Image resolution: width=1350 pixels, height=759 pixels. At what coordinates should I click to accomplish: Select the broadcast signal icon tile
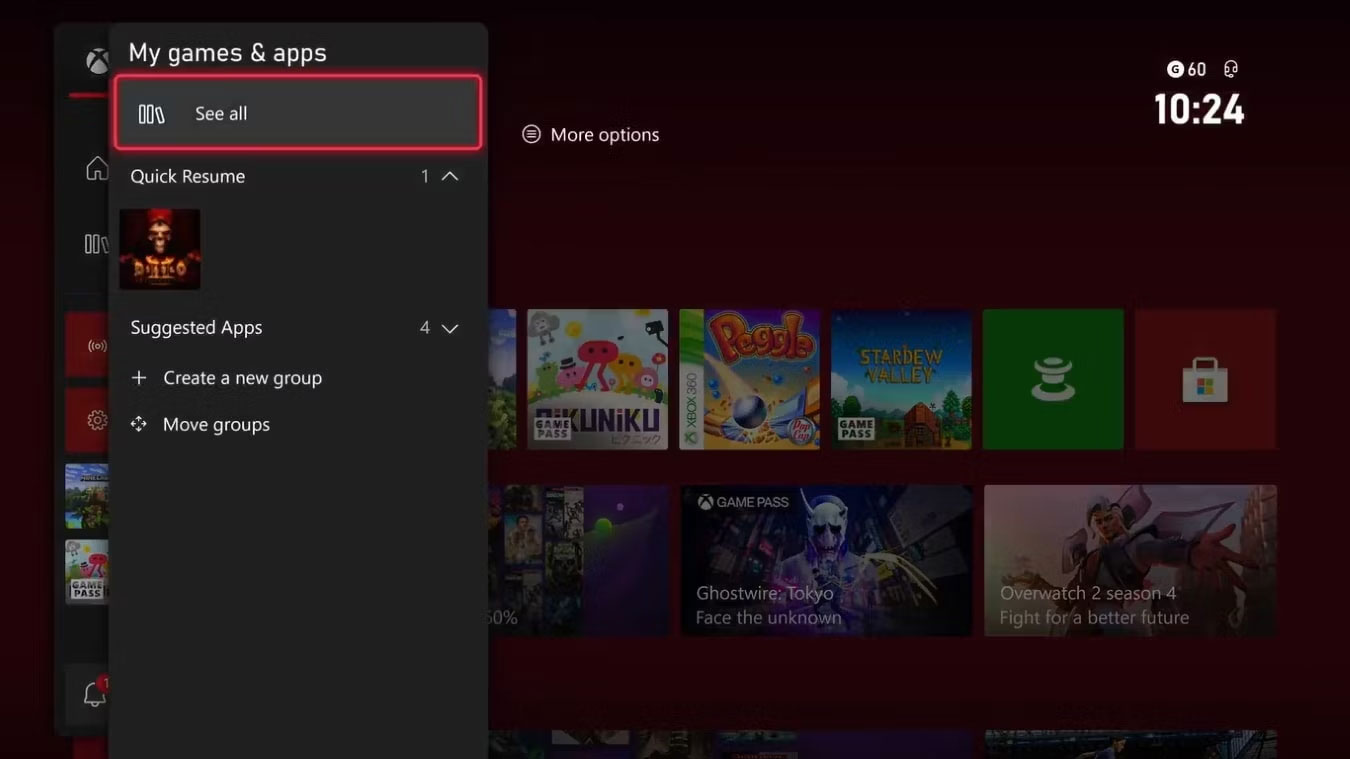[x=88, y=345]
